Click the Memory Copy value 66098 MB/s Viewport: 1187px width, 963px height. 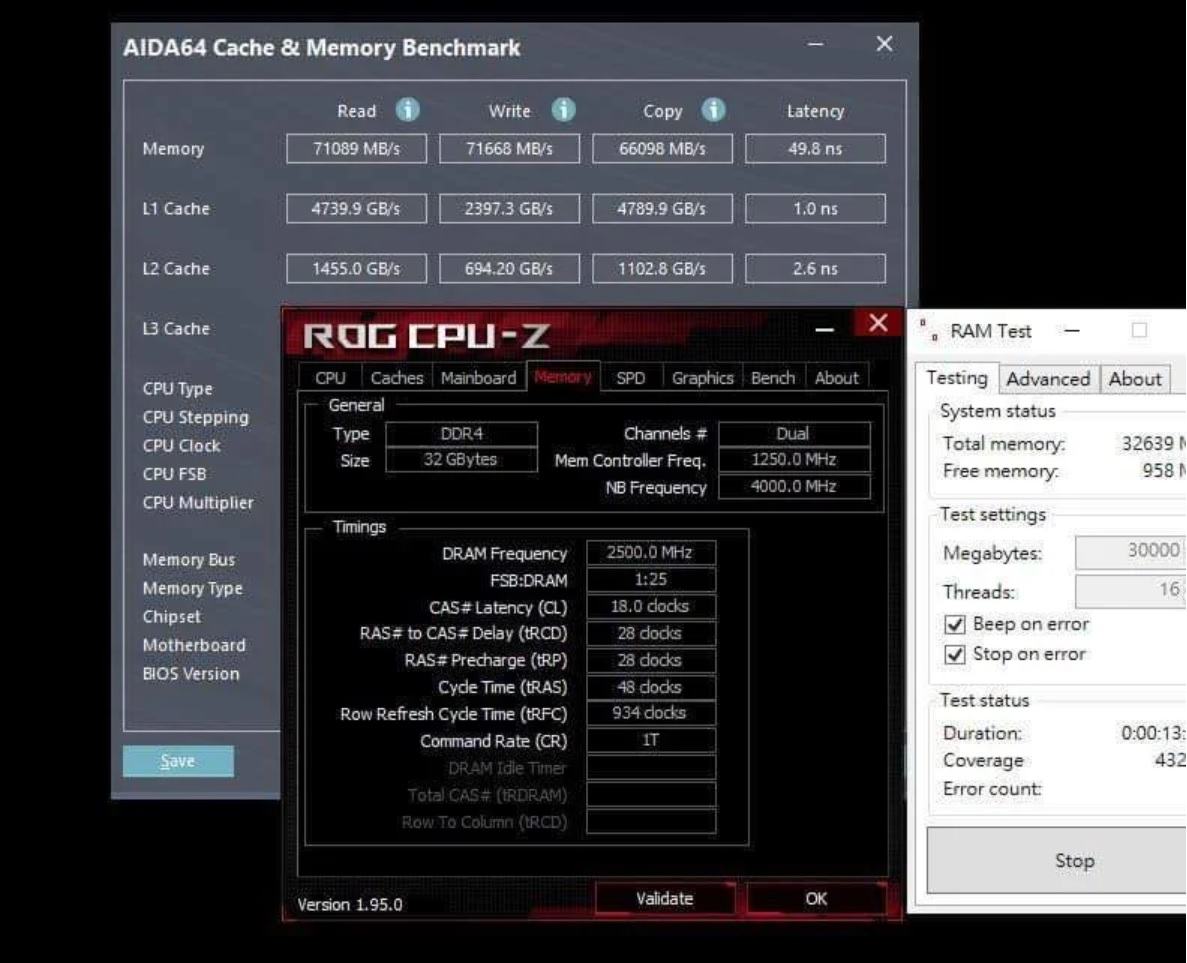(x=662, y=148)
